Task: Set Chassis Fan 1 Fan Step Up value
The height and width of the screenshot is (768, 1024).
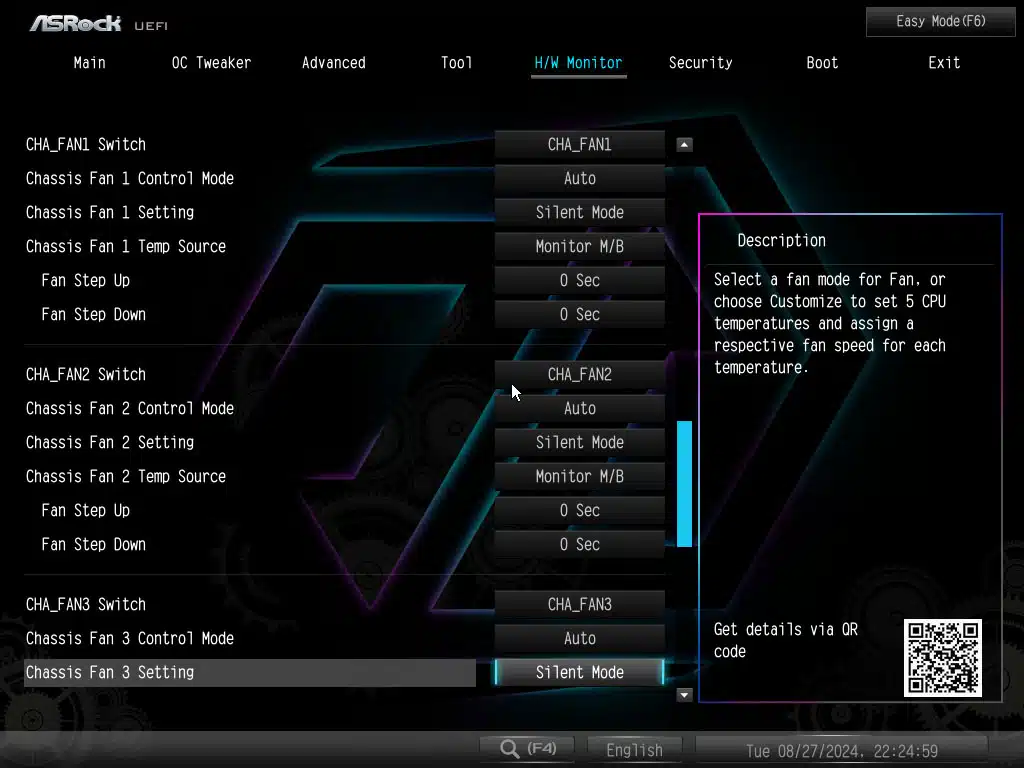Action: coord(579,281)
